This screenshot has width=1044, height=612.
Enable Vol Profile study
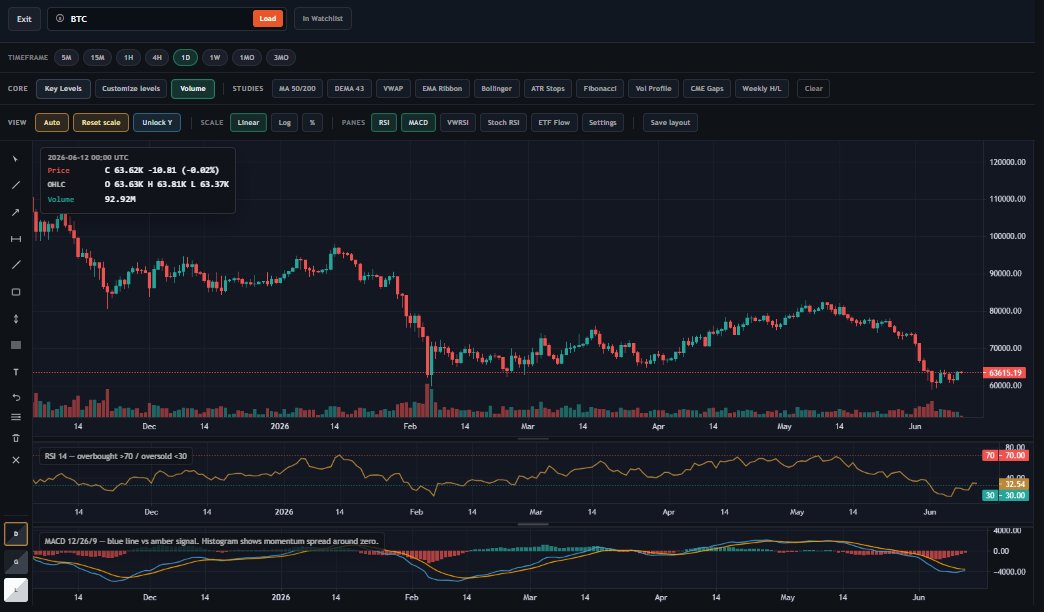[x=653, y=89]
